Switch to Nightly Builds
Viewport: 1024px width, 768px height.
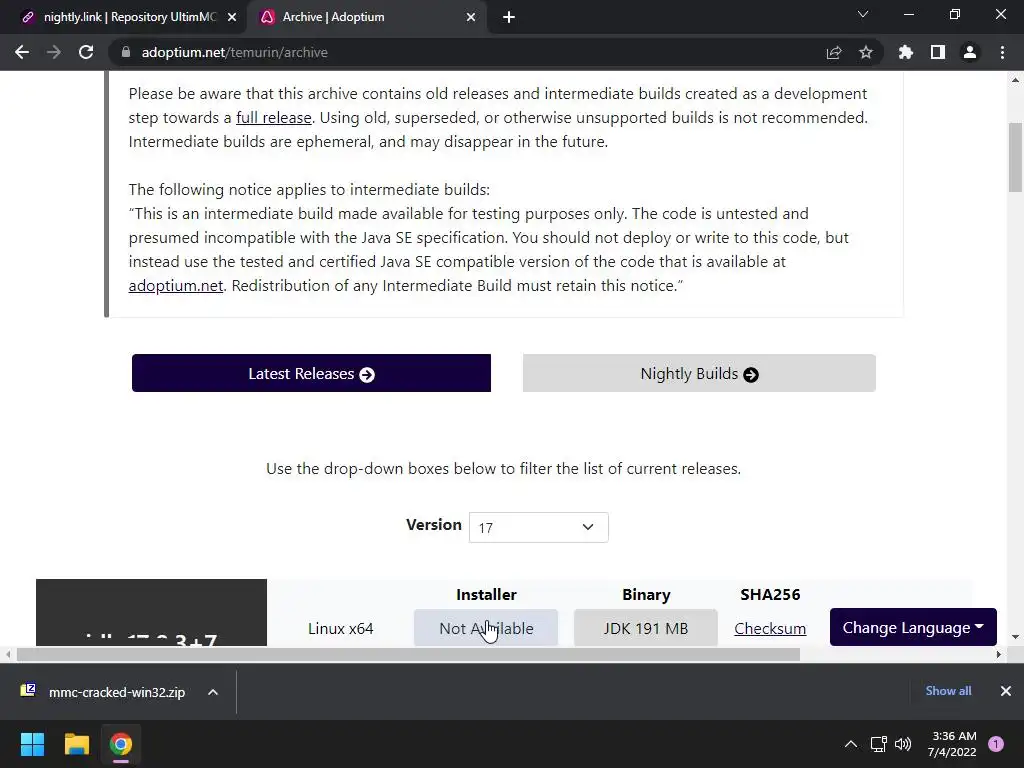(x=699, y=373)
